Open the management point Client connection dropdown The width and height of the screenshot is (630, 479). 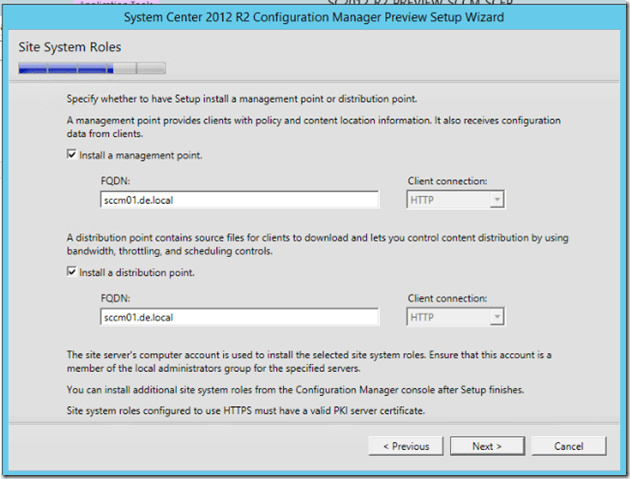pos(455,200)
